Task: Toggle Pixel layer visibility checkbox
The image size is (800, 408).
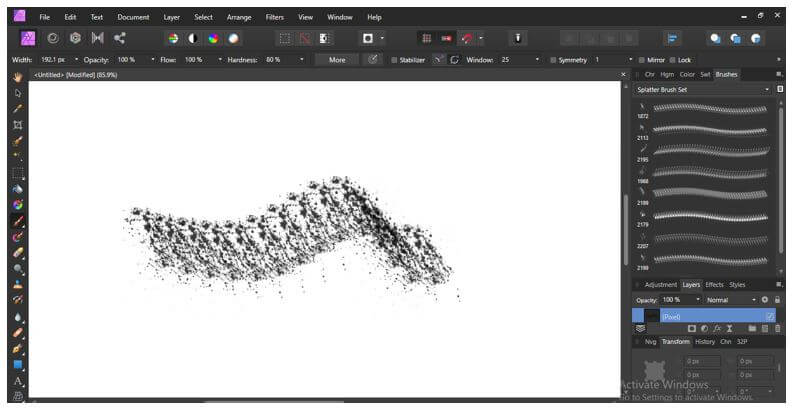Action: pyautogui.click(x=770, y=317)
